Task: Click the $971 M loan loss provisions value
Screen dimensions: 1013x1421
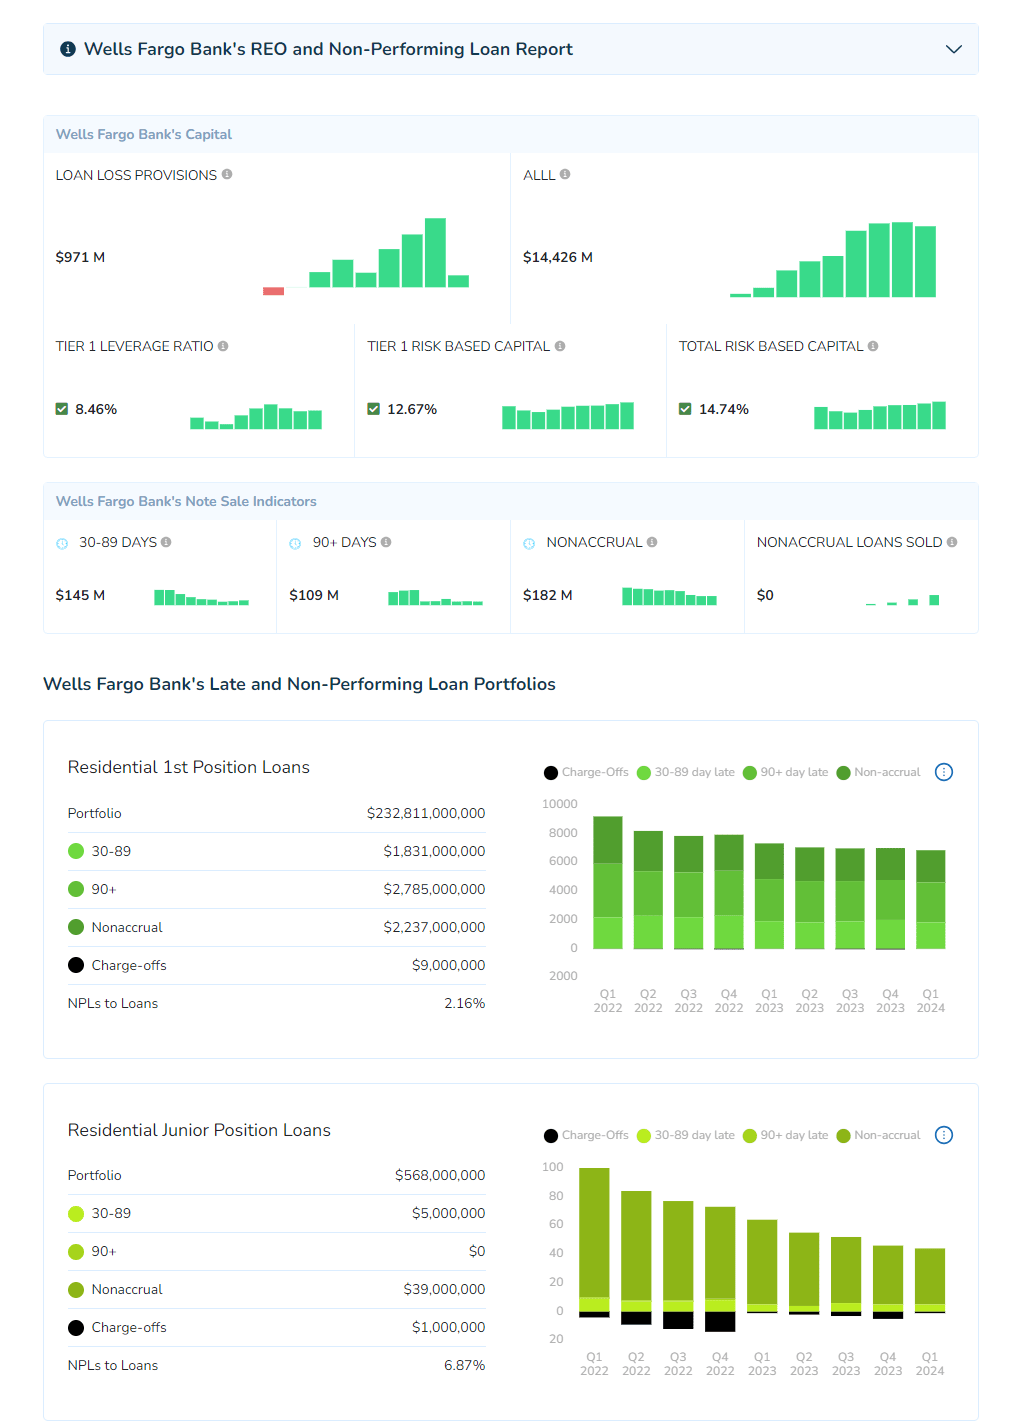Action: tap(80, 257)
